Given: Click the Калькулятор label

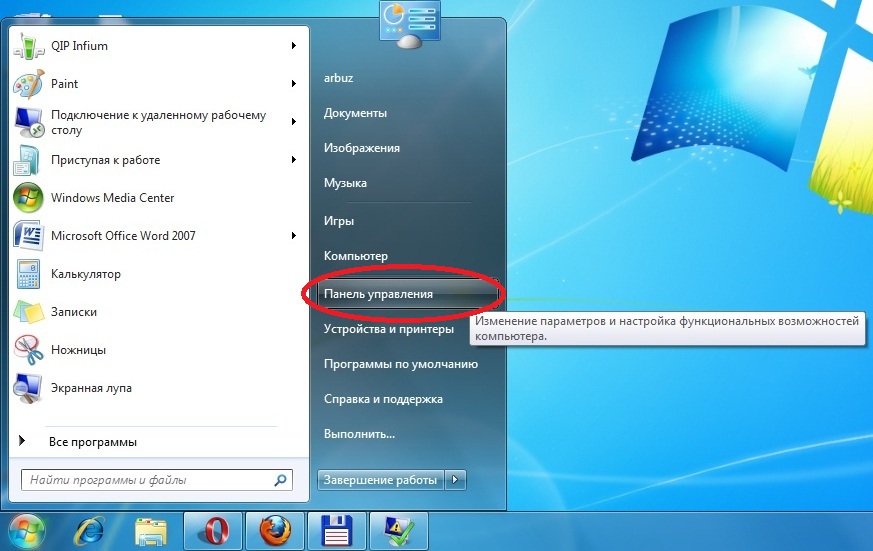Looking at the screenshot, I should coord(86,274).
